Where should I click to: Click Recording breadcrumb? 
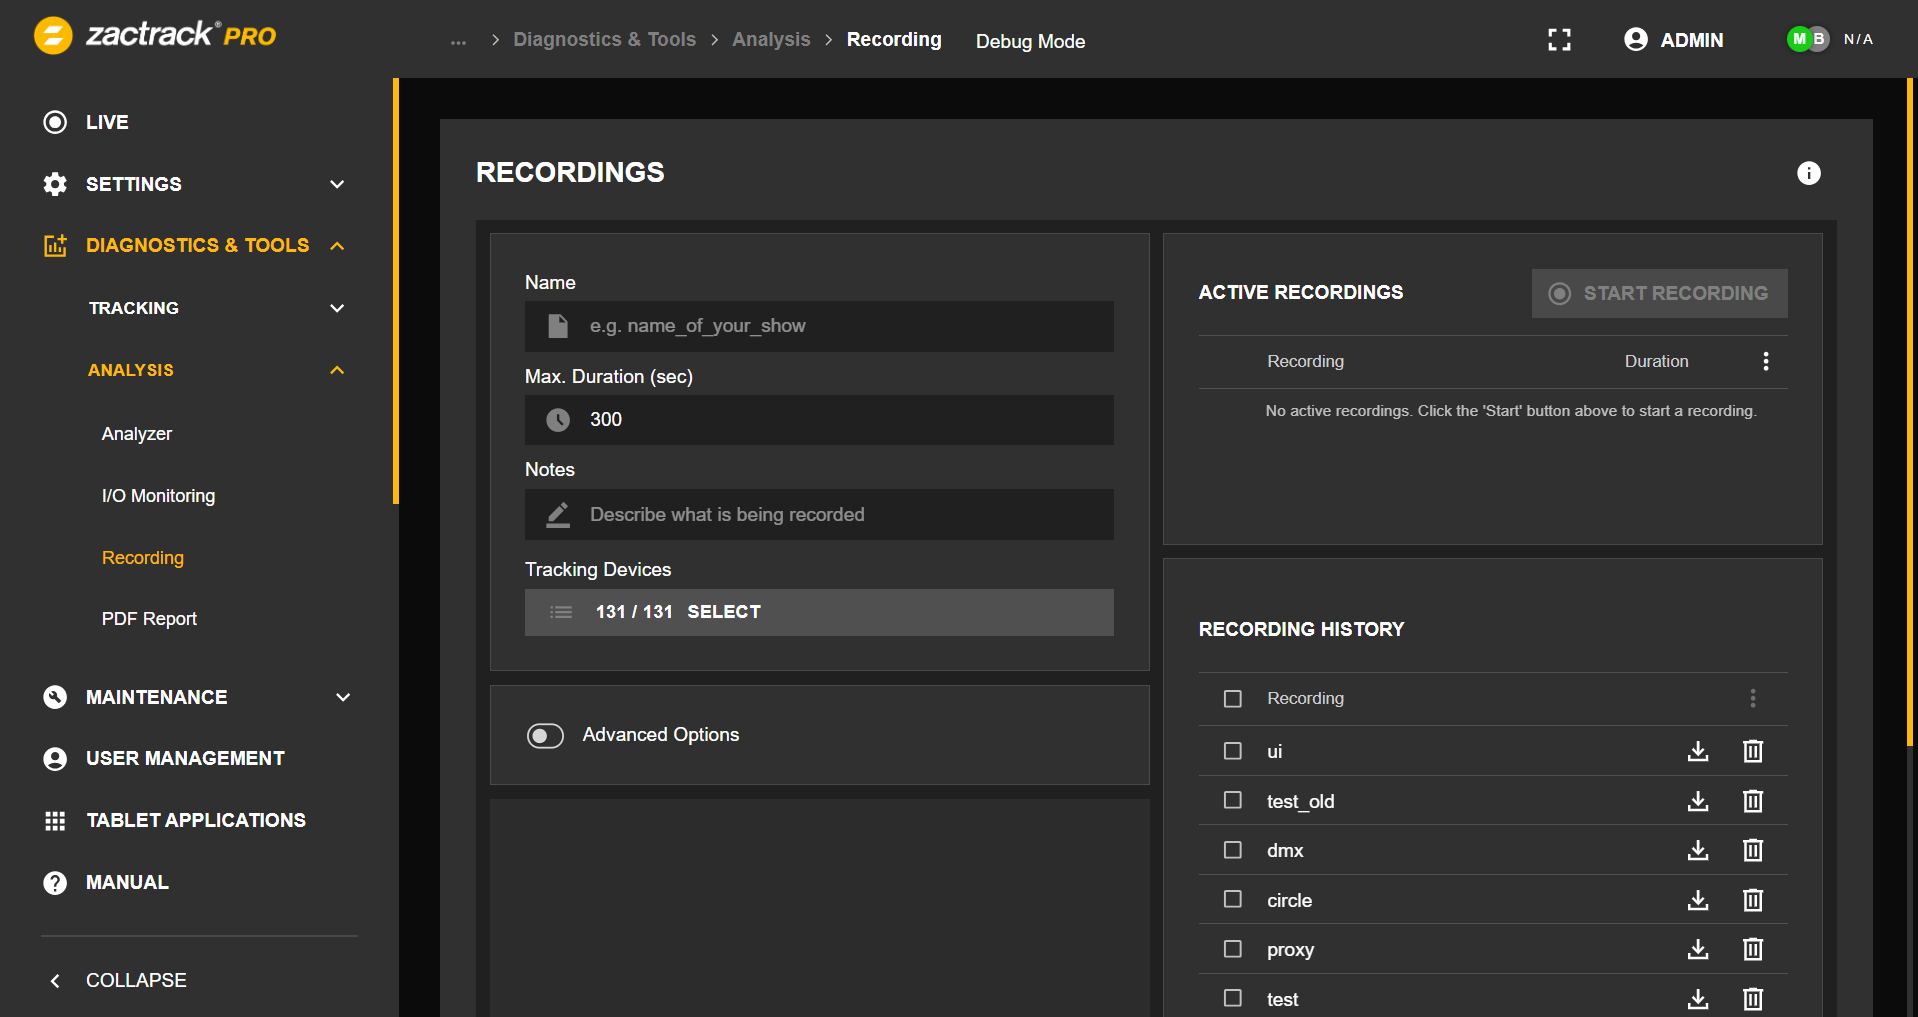point(894,40)
